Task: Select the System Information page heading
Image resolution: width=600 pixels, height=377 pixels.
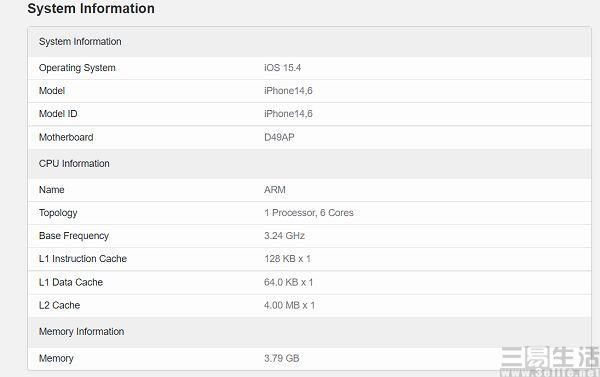Action: pos(91,8)
